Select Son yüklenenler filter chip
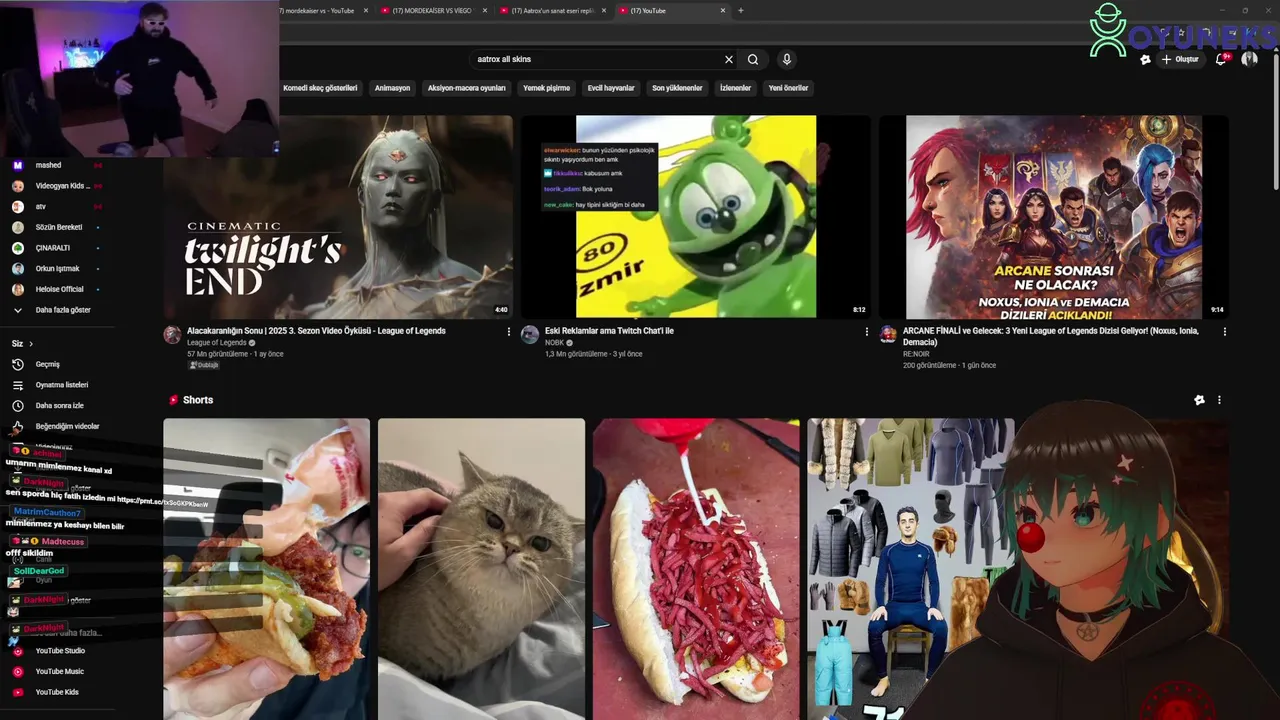The height and width of the screenshot is (720, 1280). tap(677, 88)
